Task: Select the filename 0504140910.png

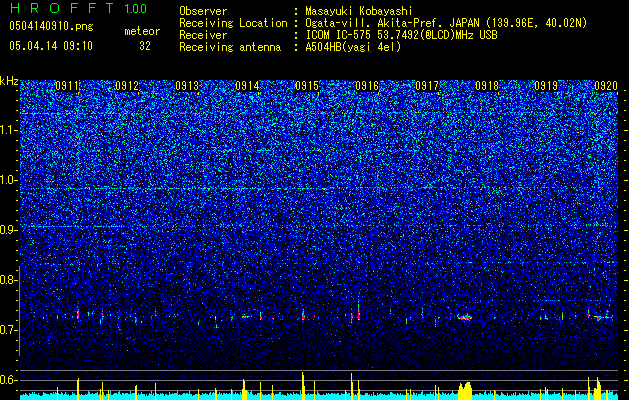Action: (x=51, y=26)
